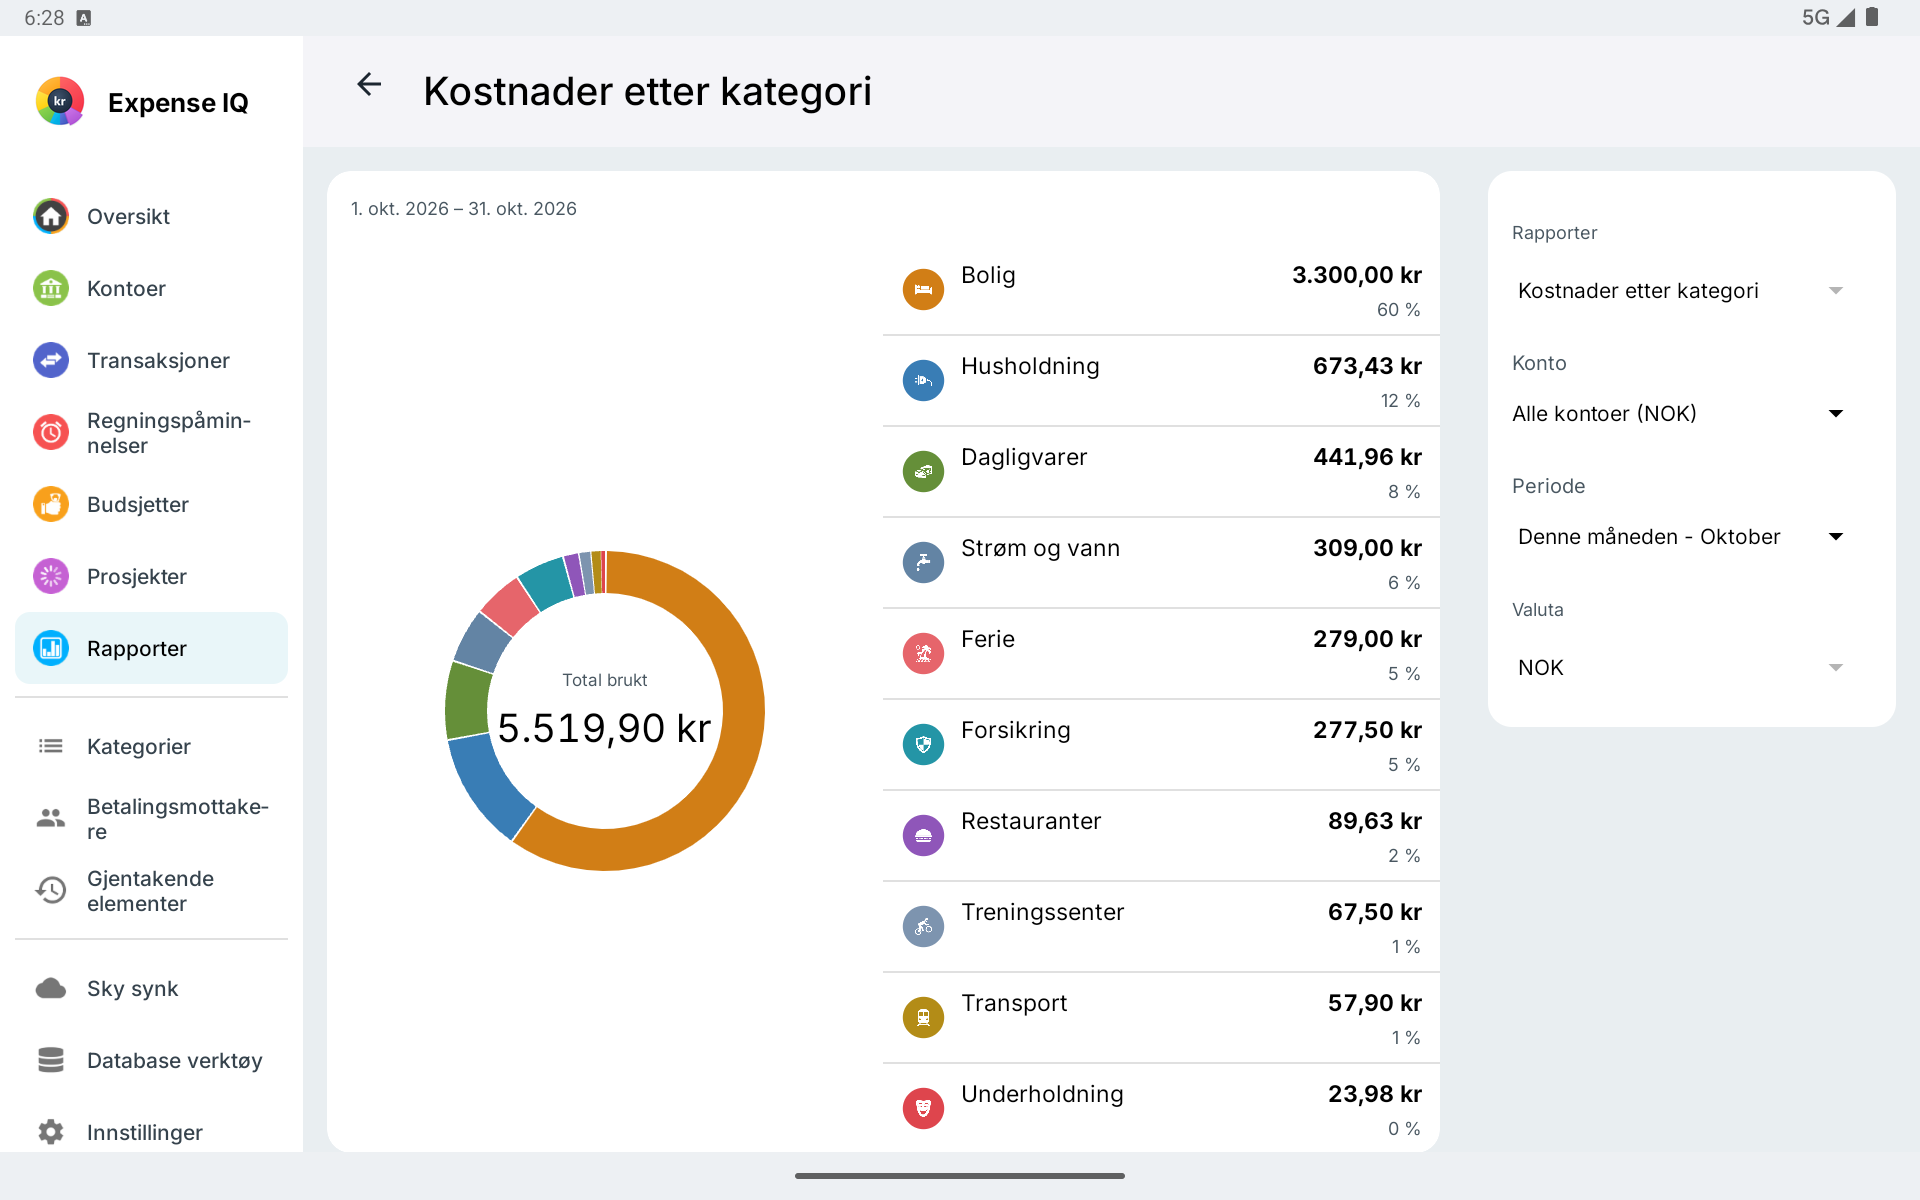Screen dimensions: 1920x1200
Task: Open Restauranter 89,63 kr row
Action: [x=1161, y=836]
